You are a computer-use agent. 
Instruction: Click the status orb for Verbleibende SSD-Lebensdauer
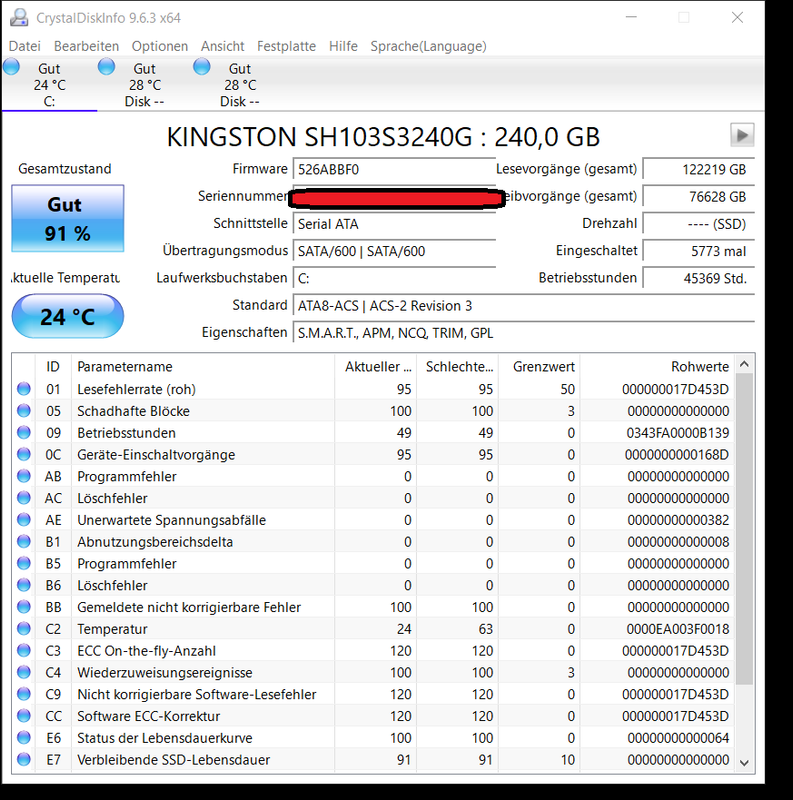[23, 759]
